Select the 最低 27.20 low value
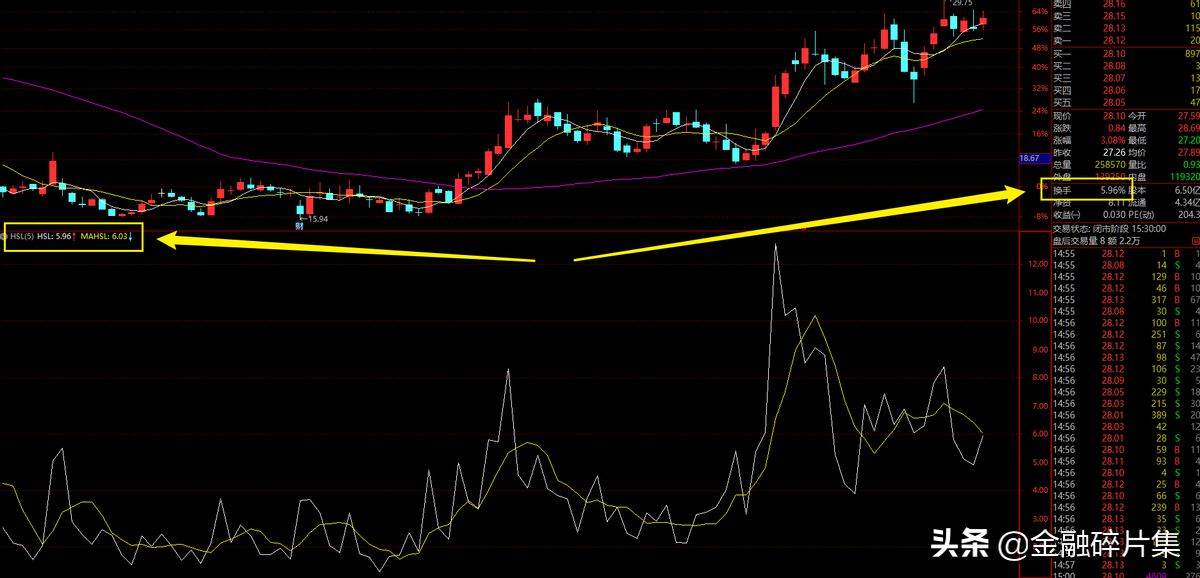This screenshot has height=578, width=1200. coord(1166,140)
